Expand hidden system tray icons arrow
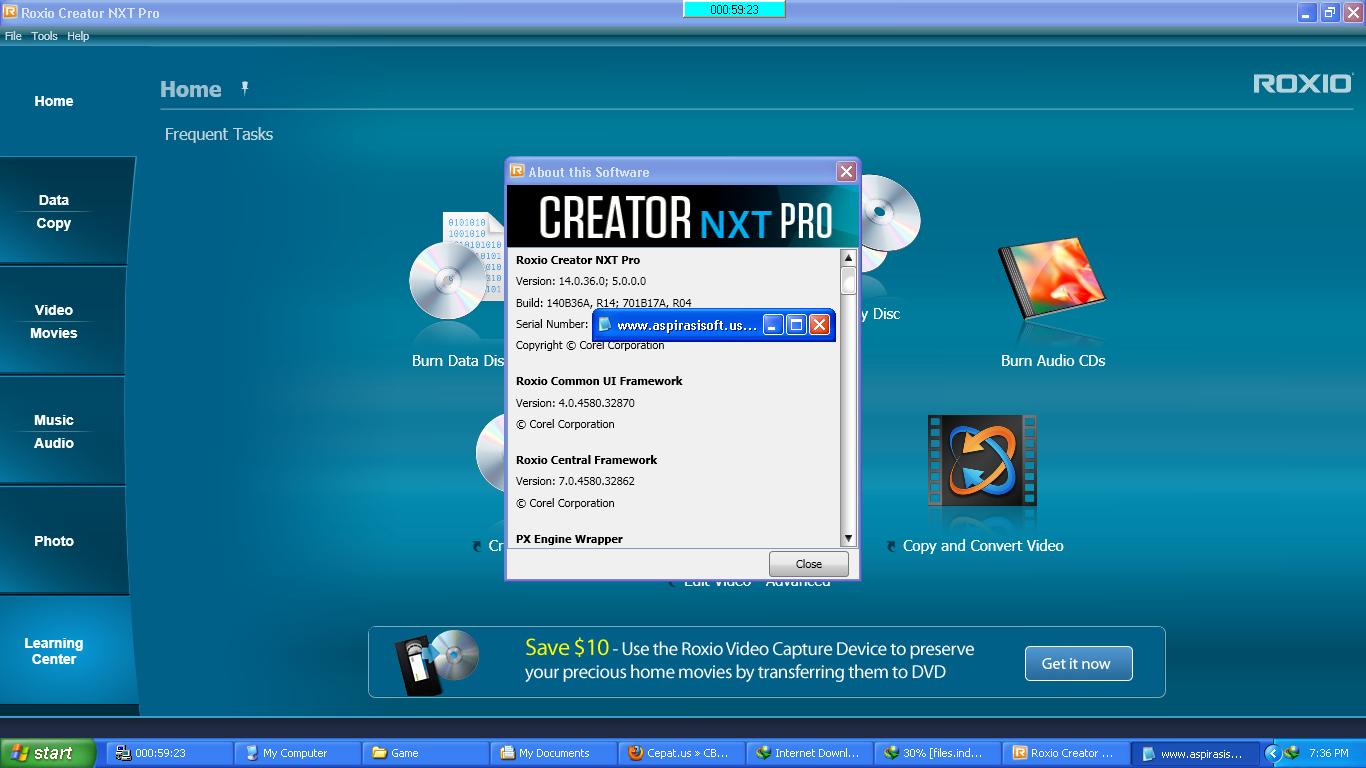The image size is (1366, 768). click(1272, 754)
